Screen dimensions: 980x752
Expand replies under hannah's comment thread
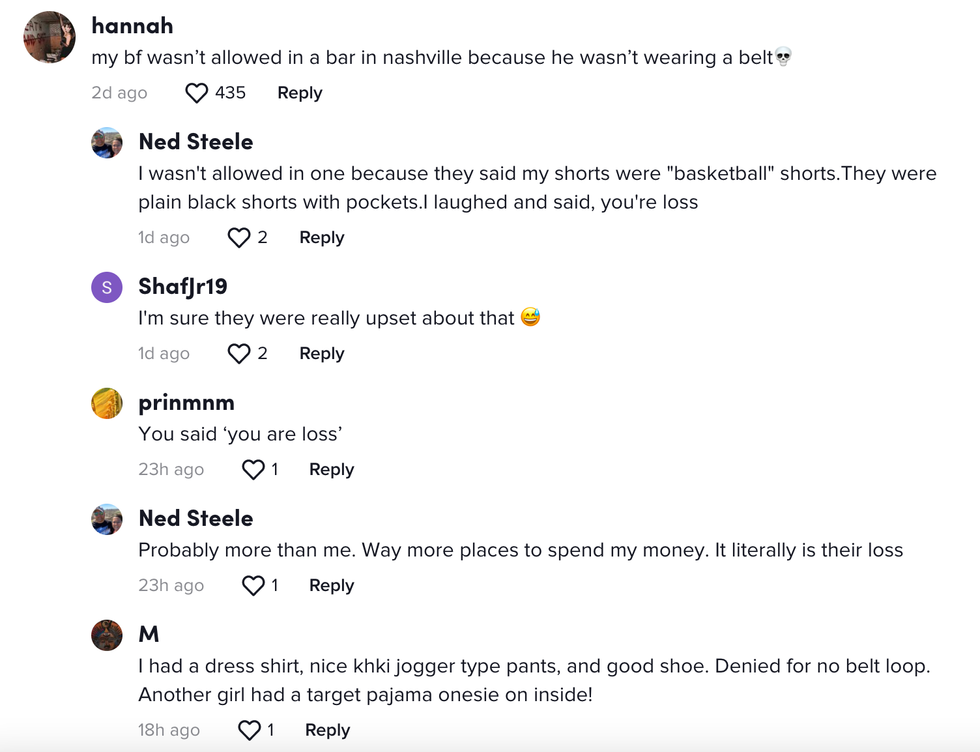(299, 92)
